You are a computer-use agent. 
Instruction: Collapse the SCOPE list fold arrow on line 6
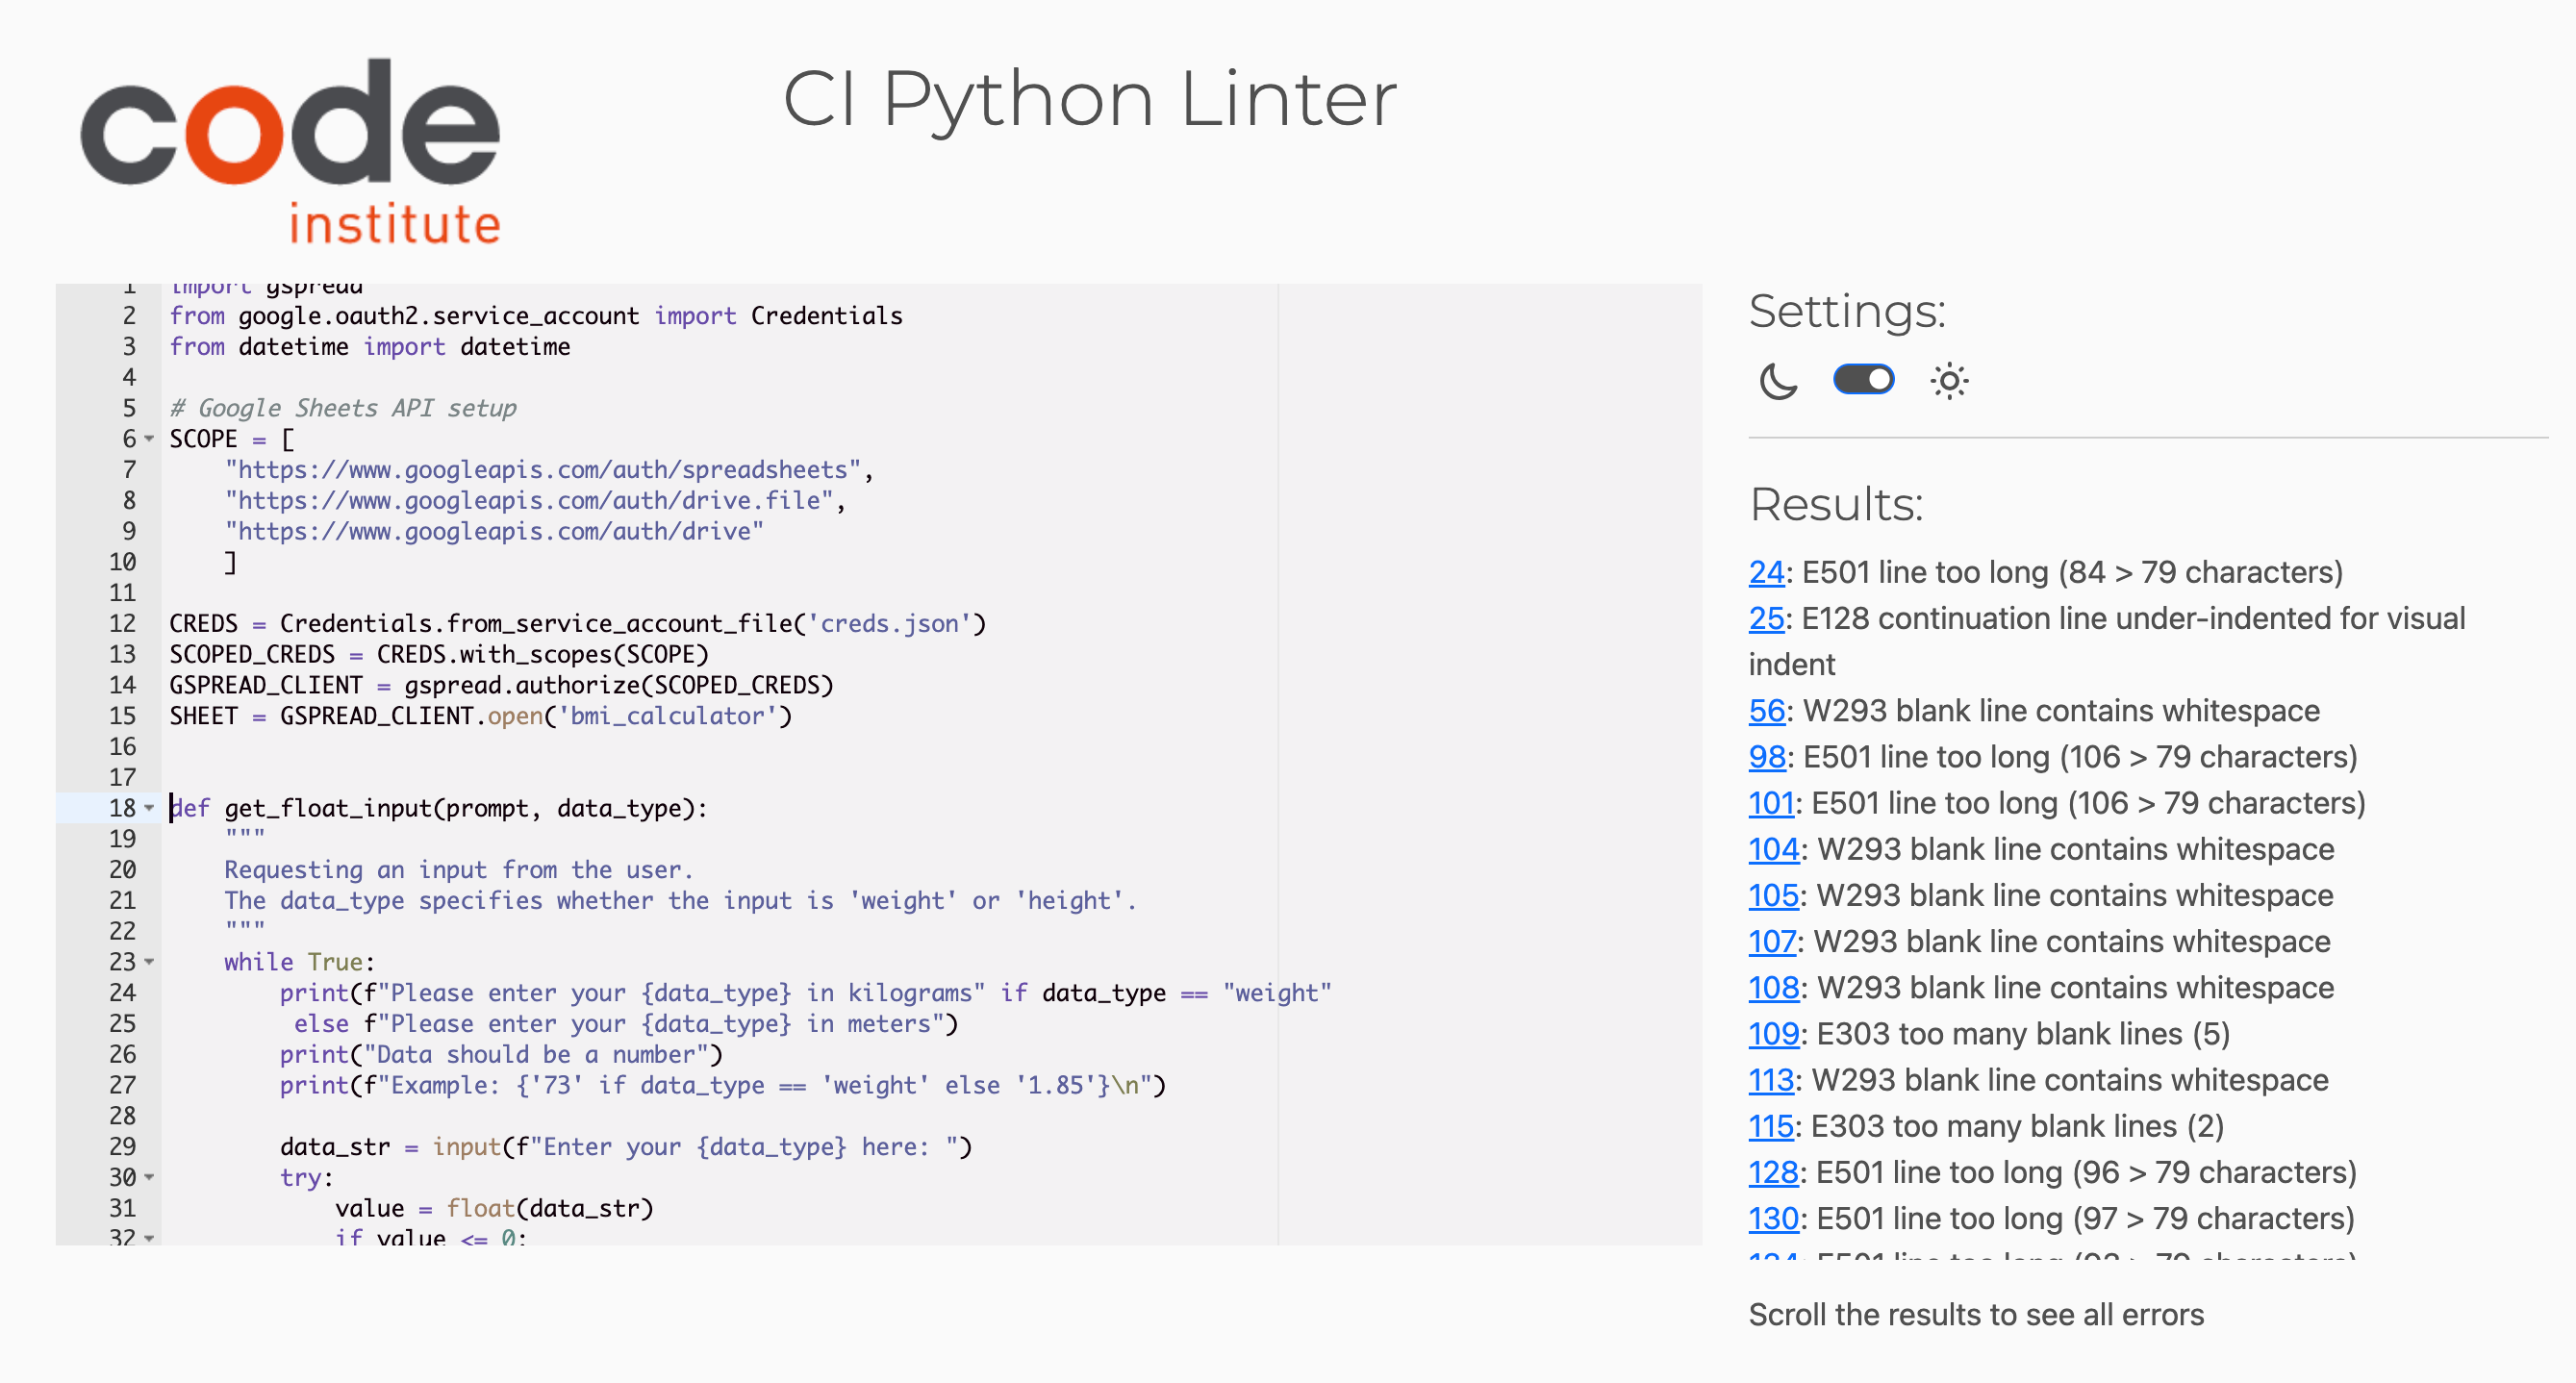[149, 439]
